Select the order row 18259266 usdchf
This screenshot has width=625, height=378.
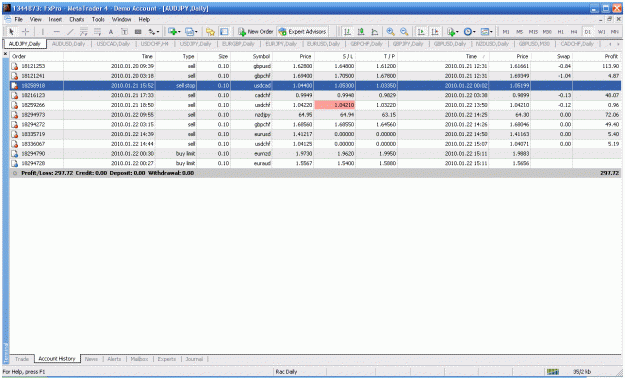315,105
